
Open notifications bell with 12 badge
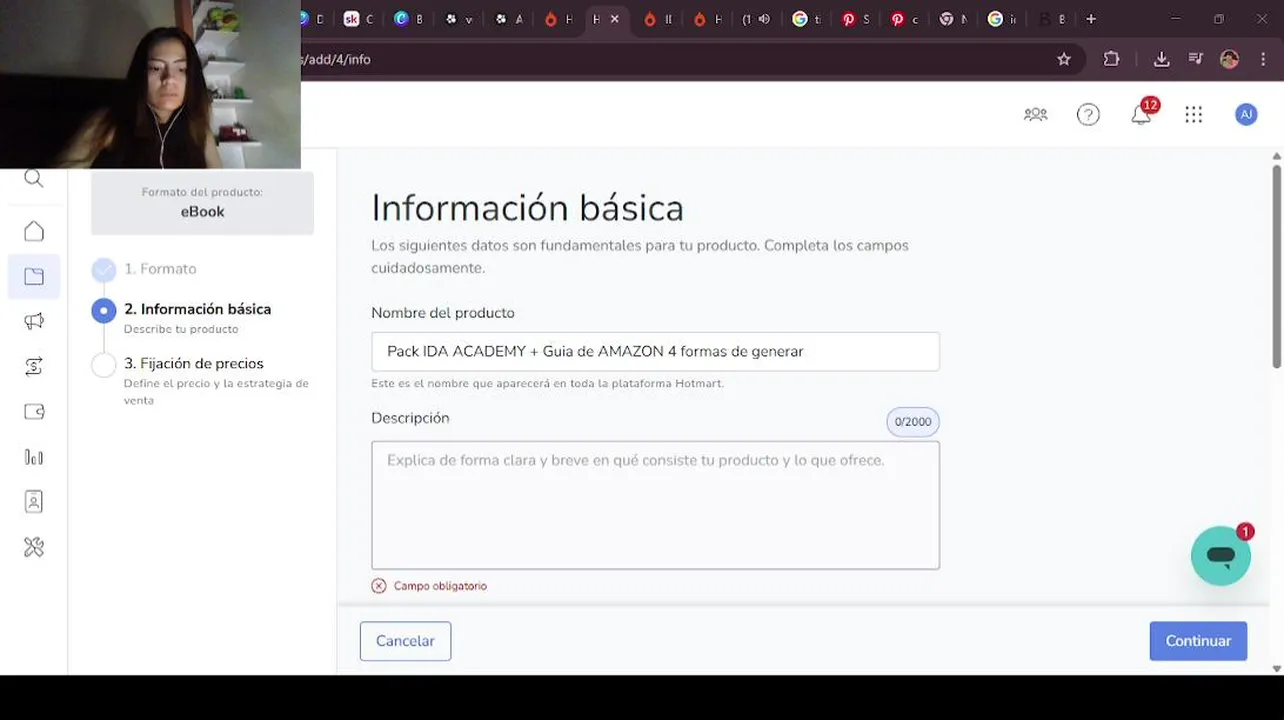pyautogui.click(x=1142, y=113)
